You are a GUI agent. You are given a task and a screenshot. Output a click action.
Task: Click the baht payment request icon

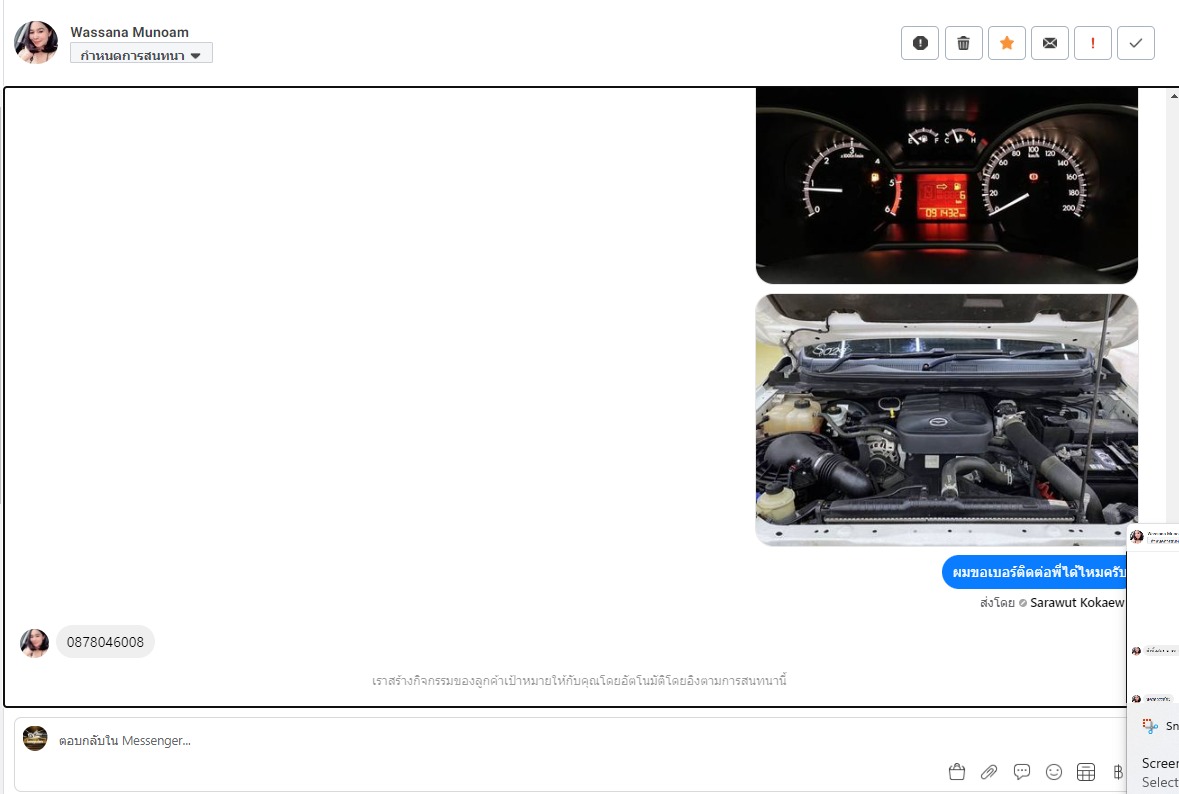[1117, 771]
